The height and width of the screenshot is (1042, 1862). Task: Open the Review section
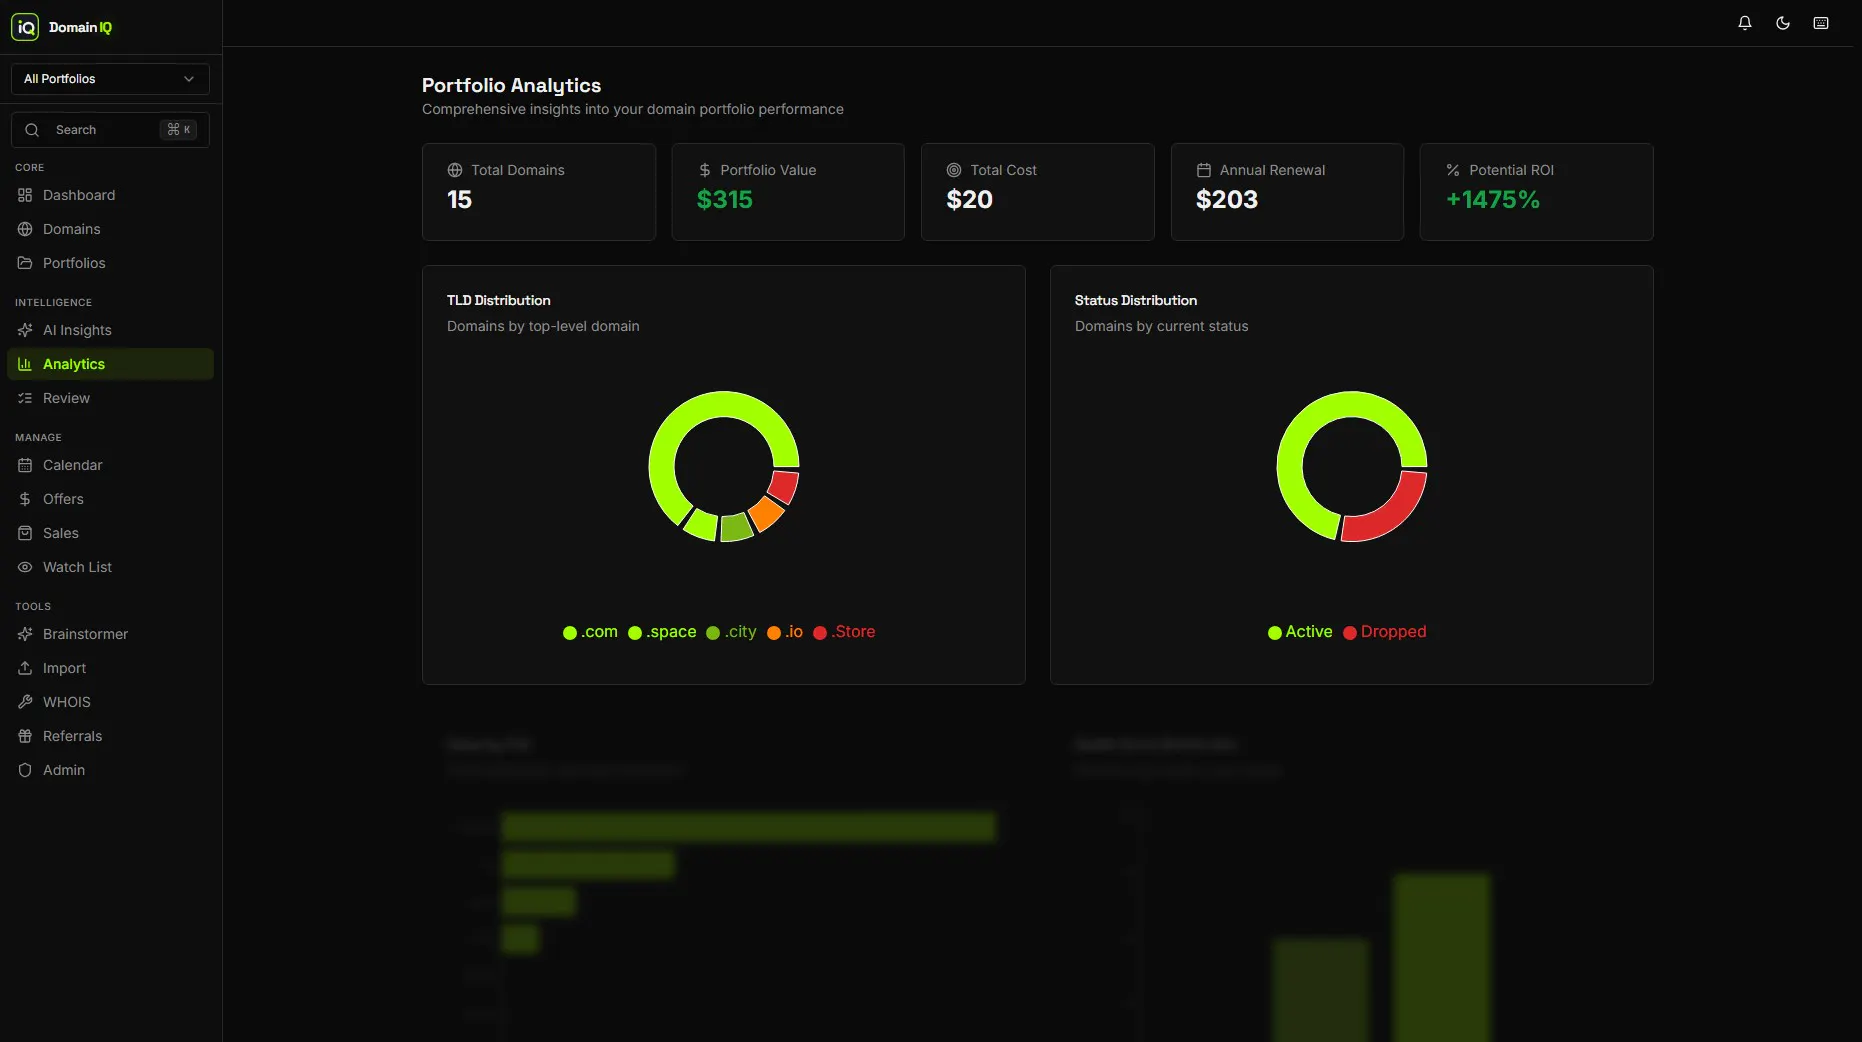point(110,398)
